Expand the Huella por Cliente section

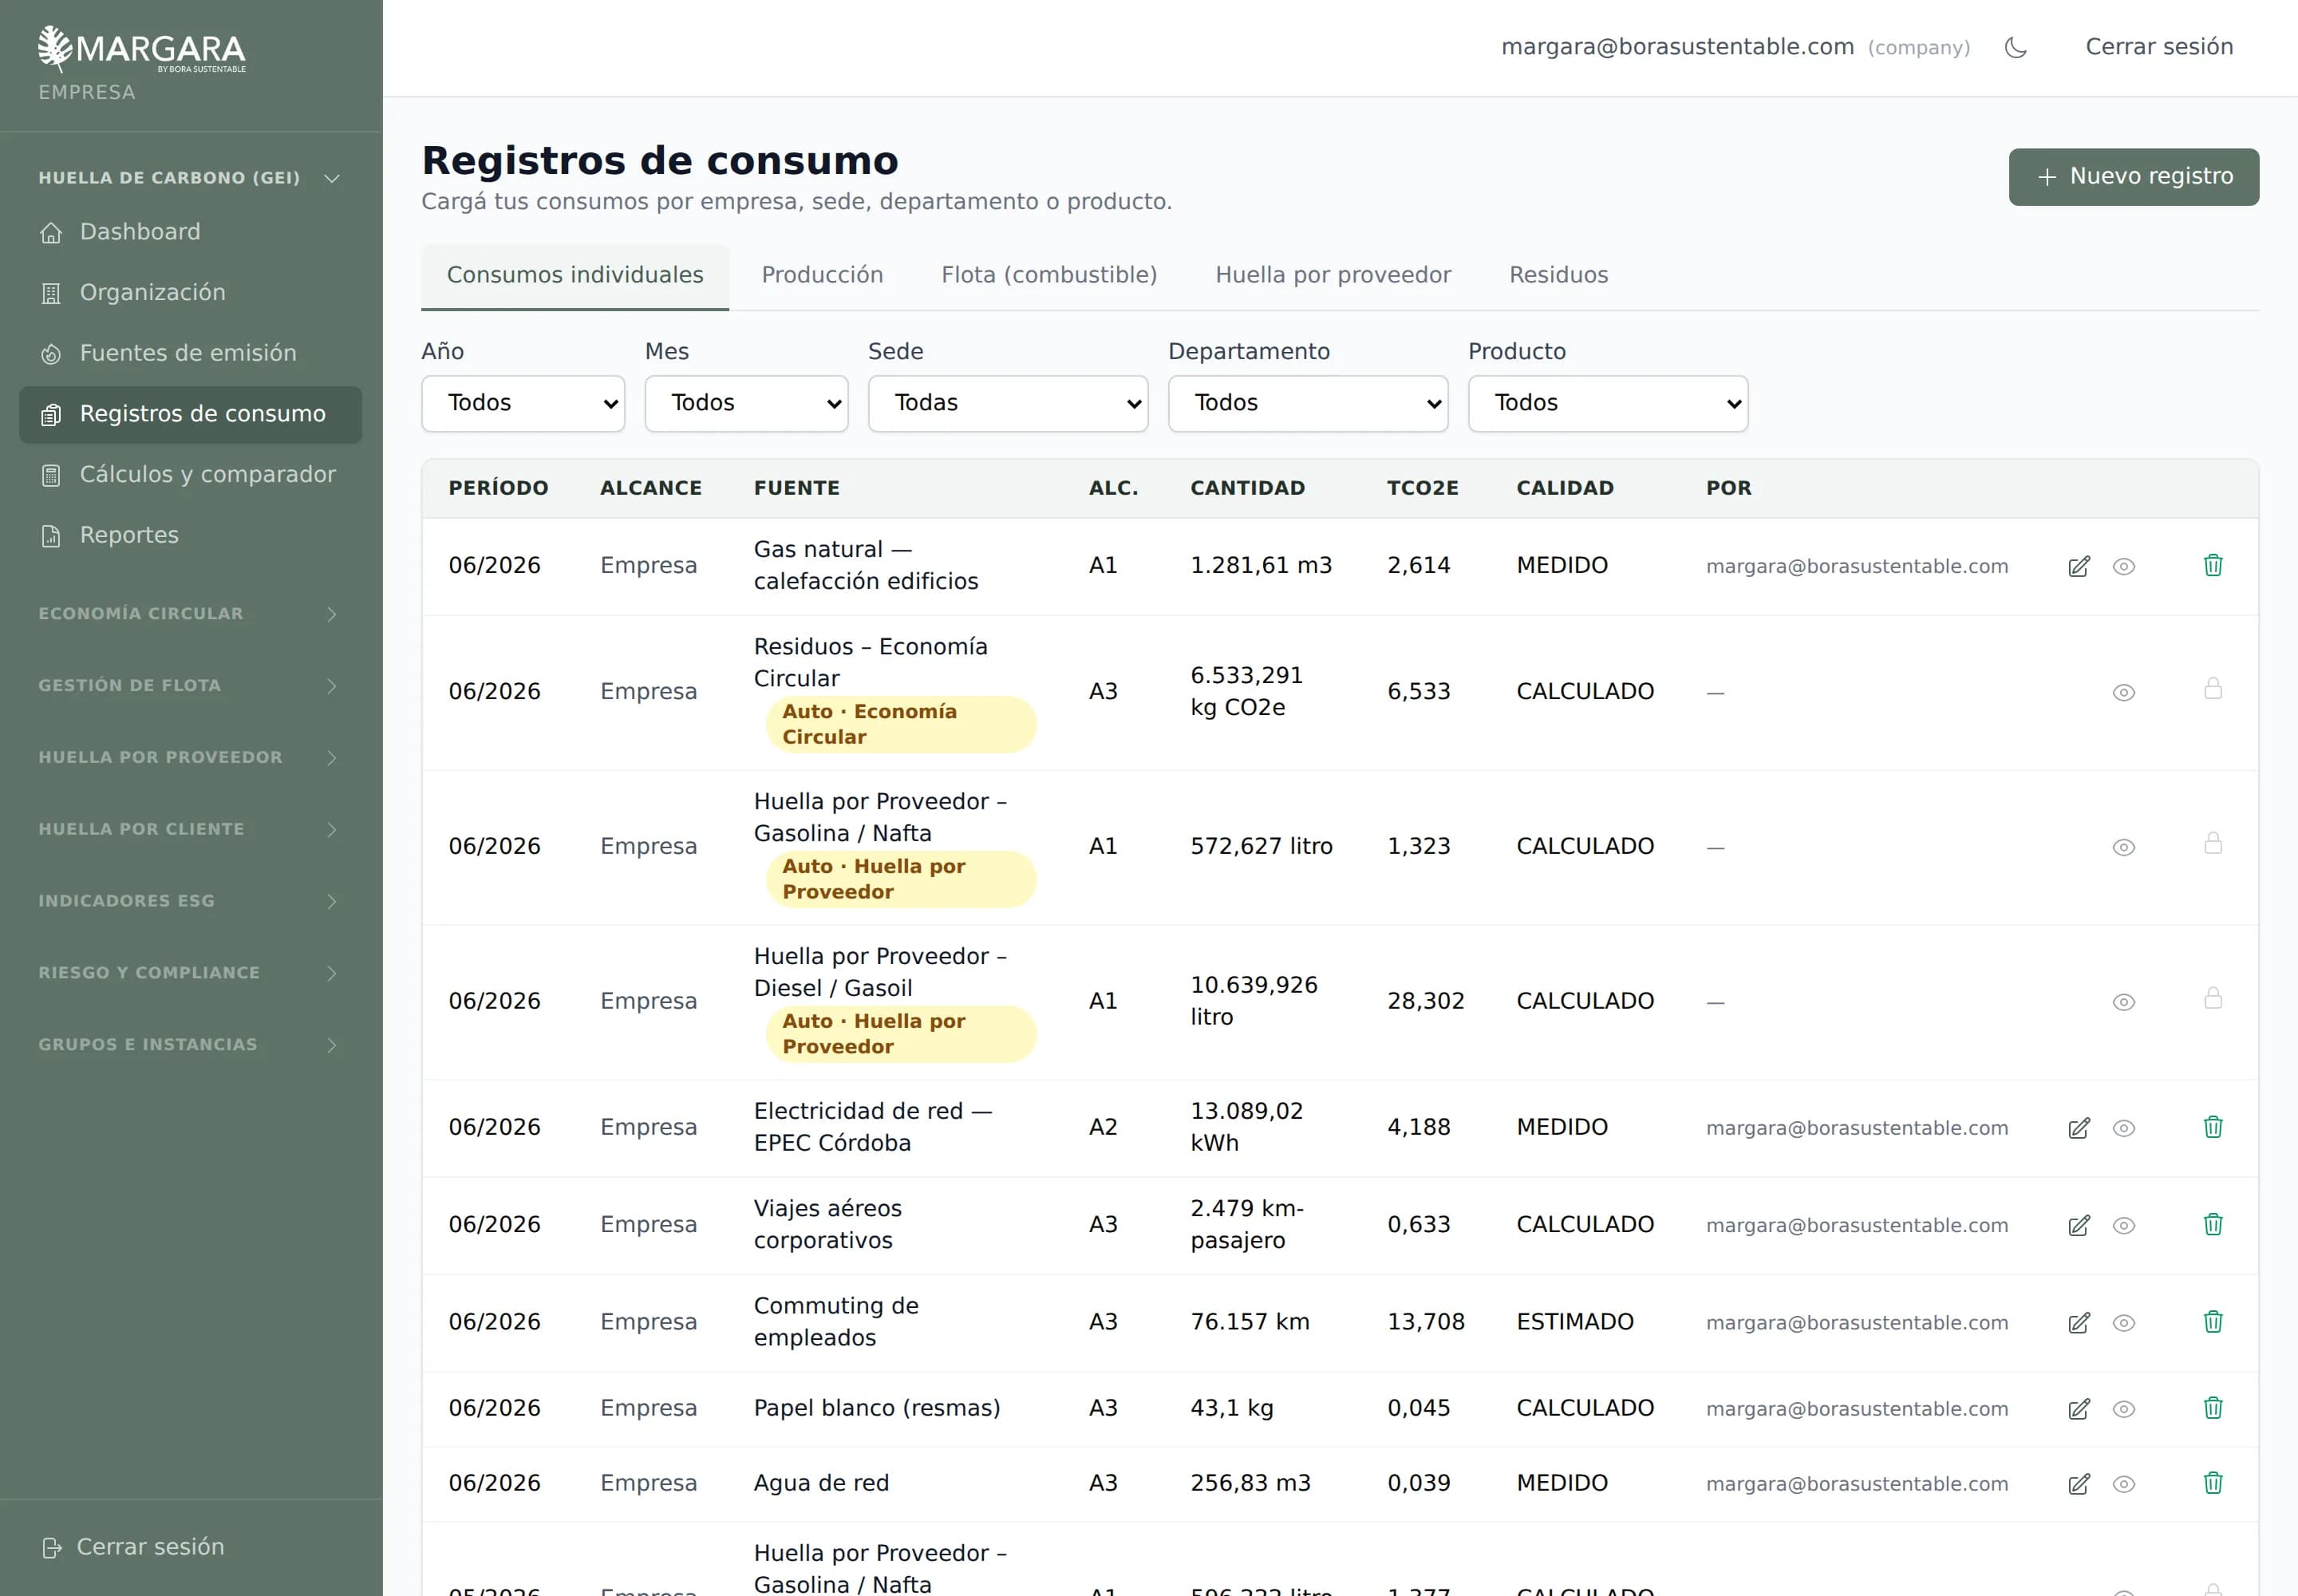190,829
